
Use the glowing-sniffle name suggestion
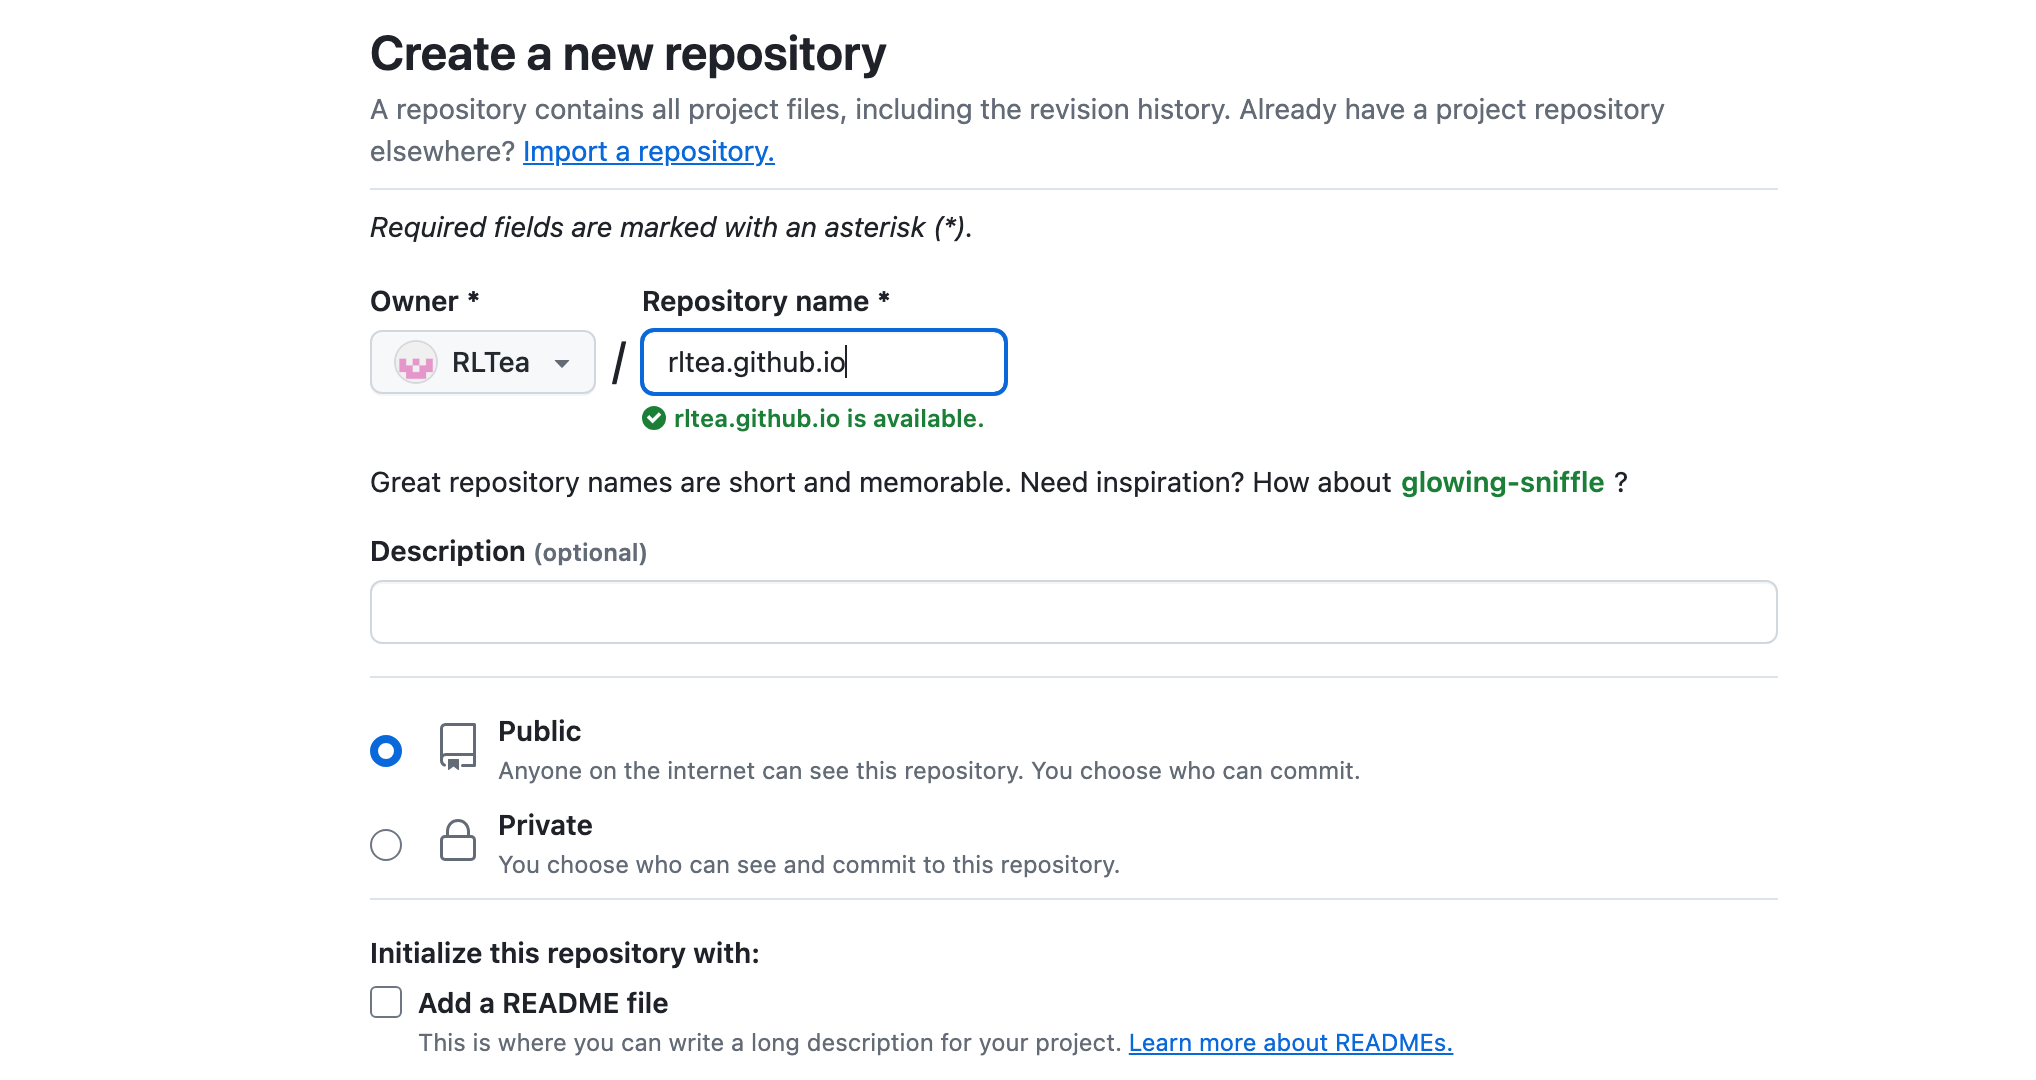[x=1502, y=482]
